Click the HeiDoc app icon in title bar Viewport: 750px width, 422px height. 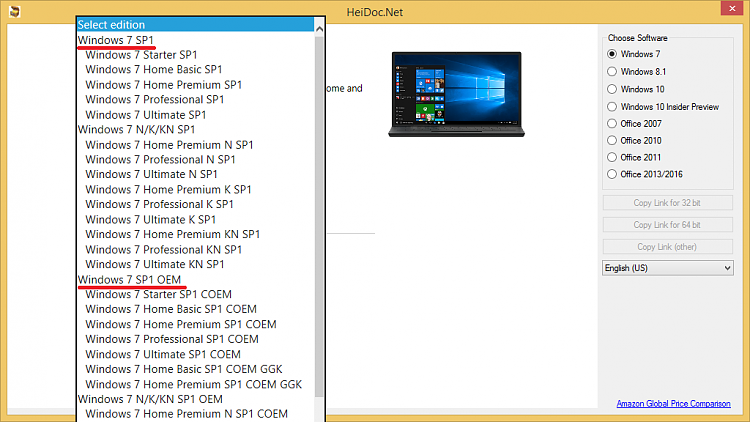(x=14, y=11)
